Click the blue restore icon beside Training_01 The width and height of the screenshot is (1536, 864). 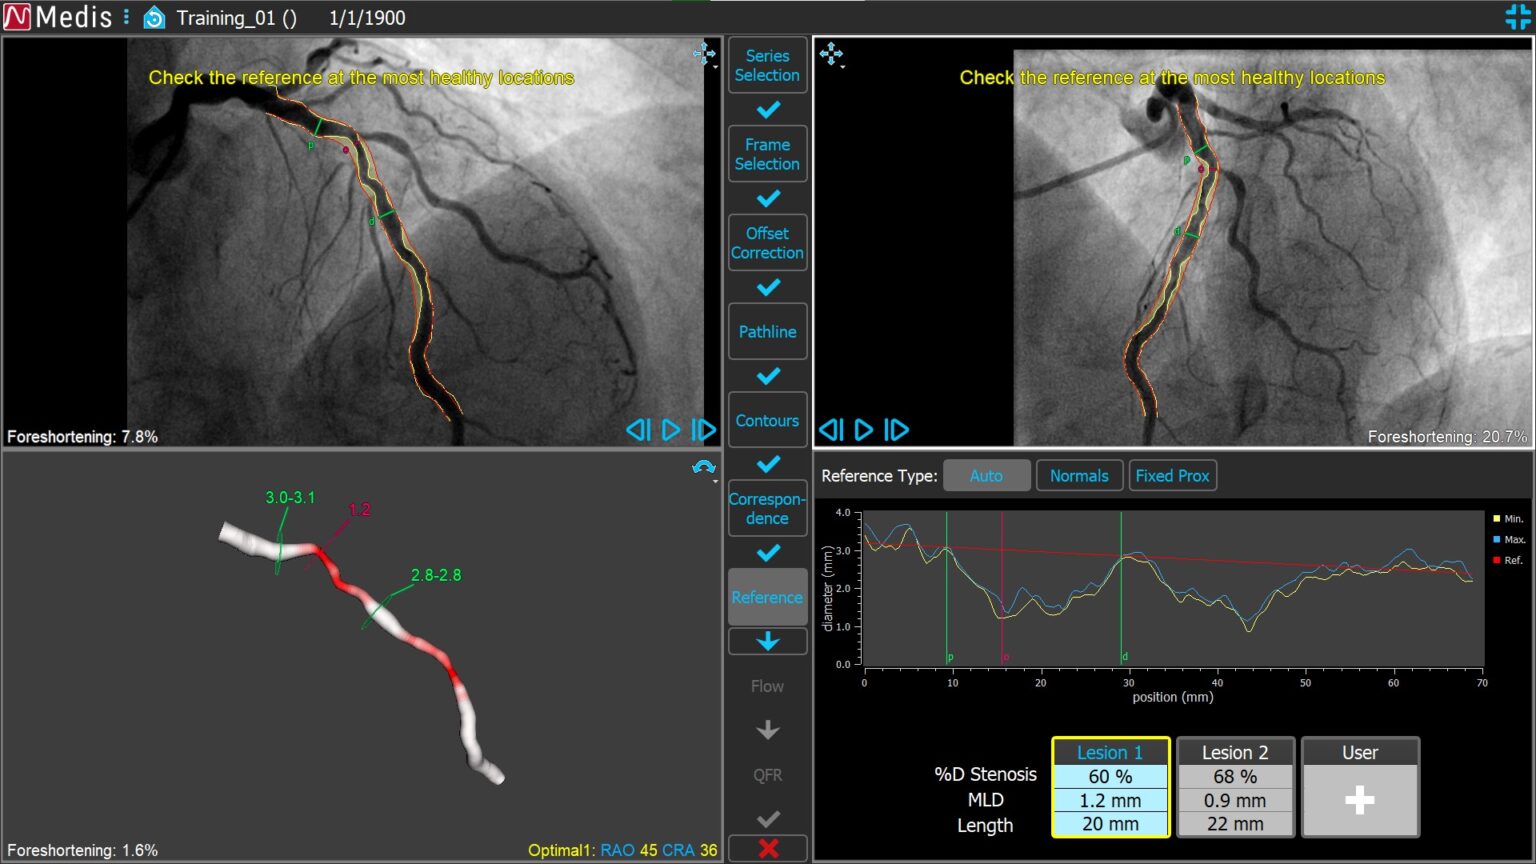(x=154, y=18)
